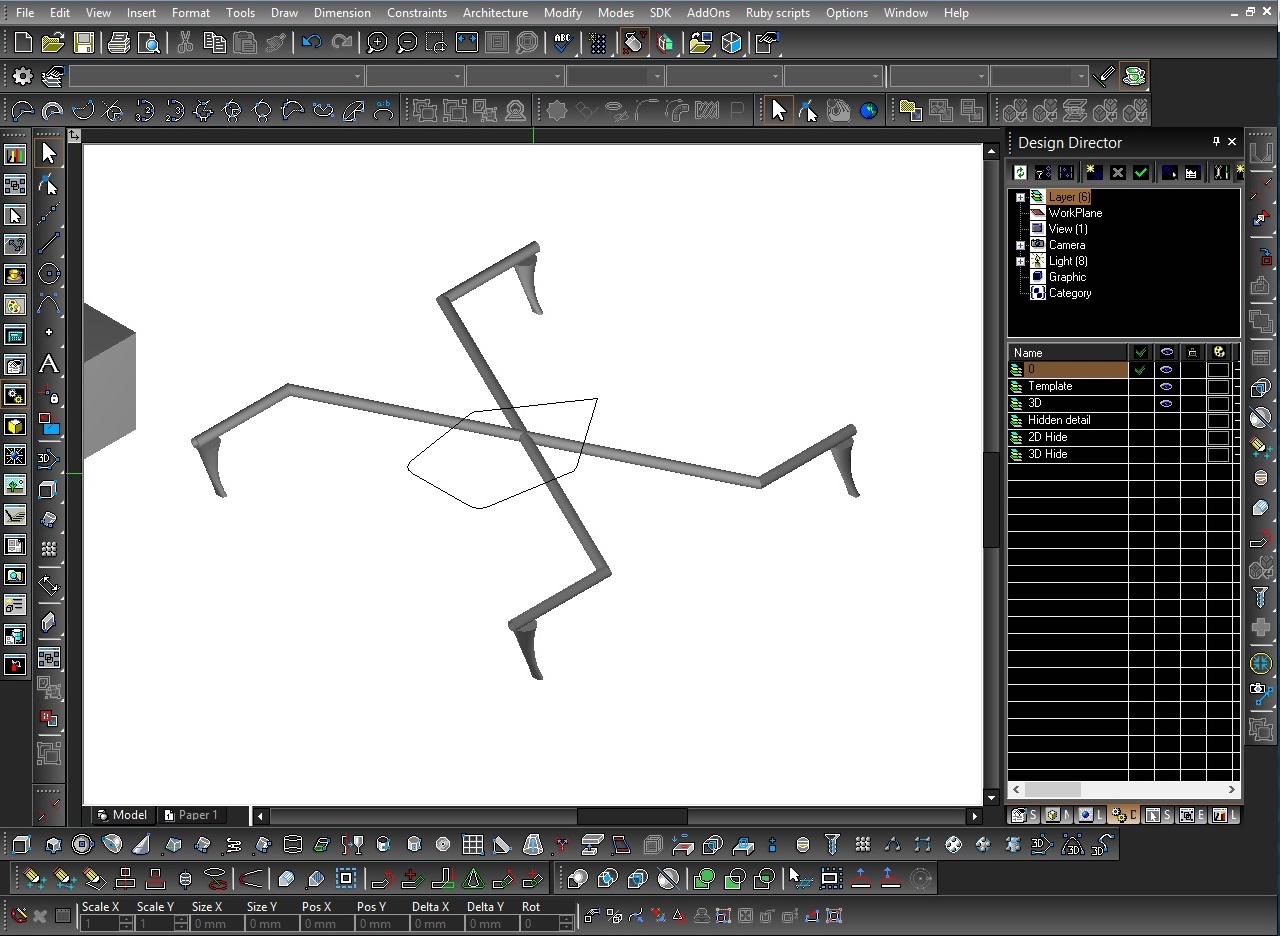Select the Curve tool in left toolbar
Viewport: 1280px width, 936px height.
(48, 304)
